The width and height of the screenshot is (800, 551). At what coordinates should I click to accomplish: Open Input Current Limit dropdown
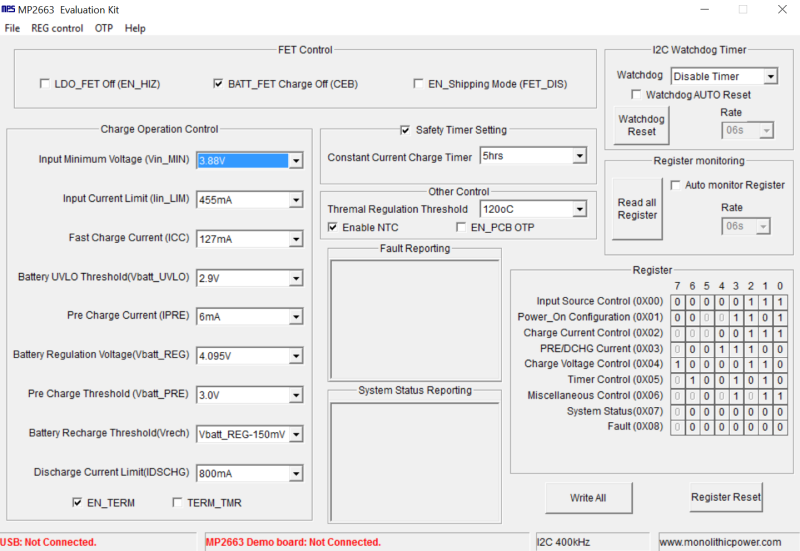point(296,199)
